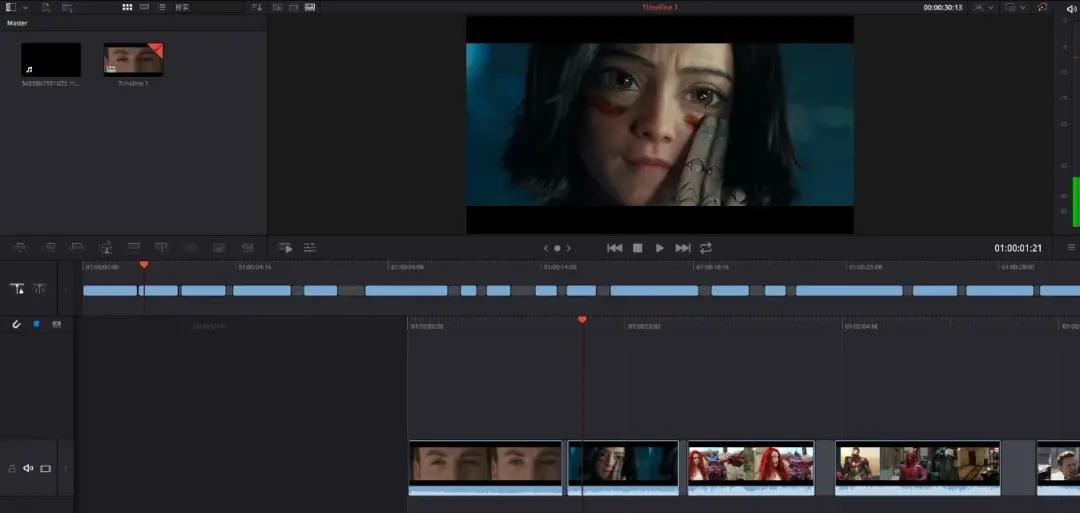Select the red-haired woman clip in the lower timeline
The width and height of the screenshot is (1080, 513).
(751, 468)
